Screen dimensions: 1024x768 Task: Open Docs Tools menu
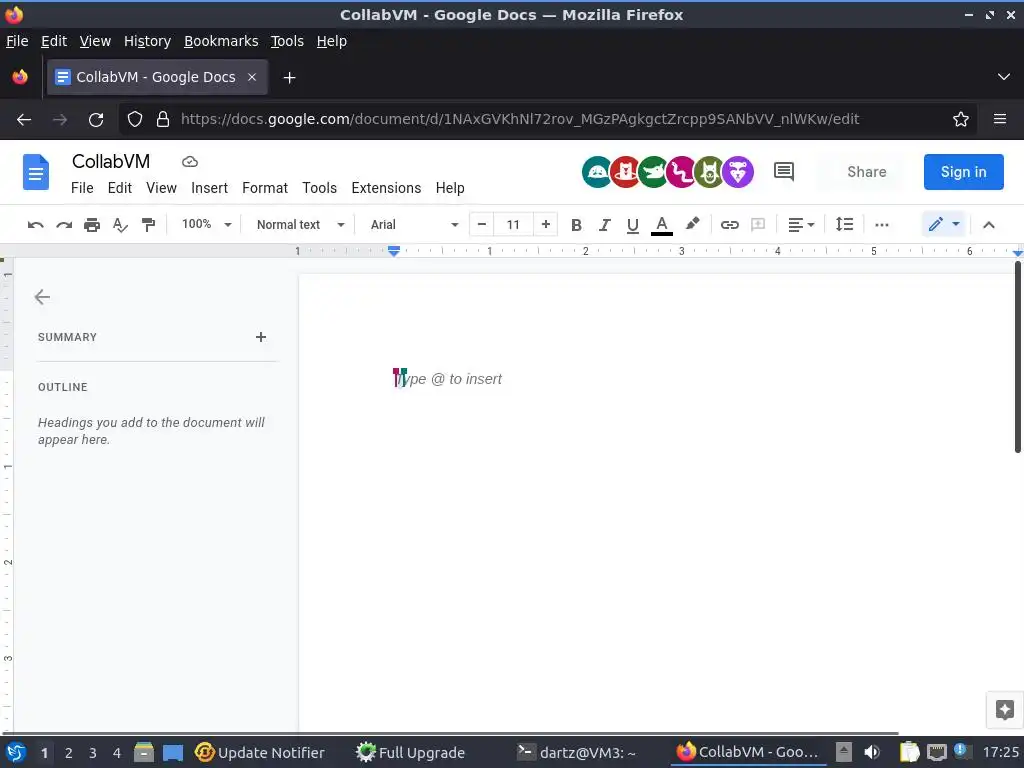(319, 188)
